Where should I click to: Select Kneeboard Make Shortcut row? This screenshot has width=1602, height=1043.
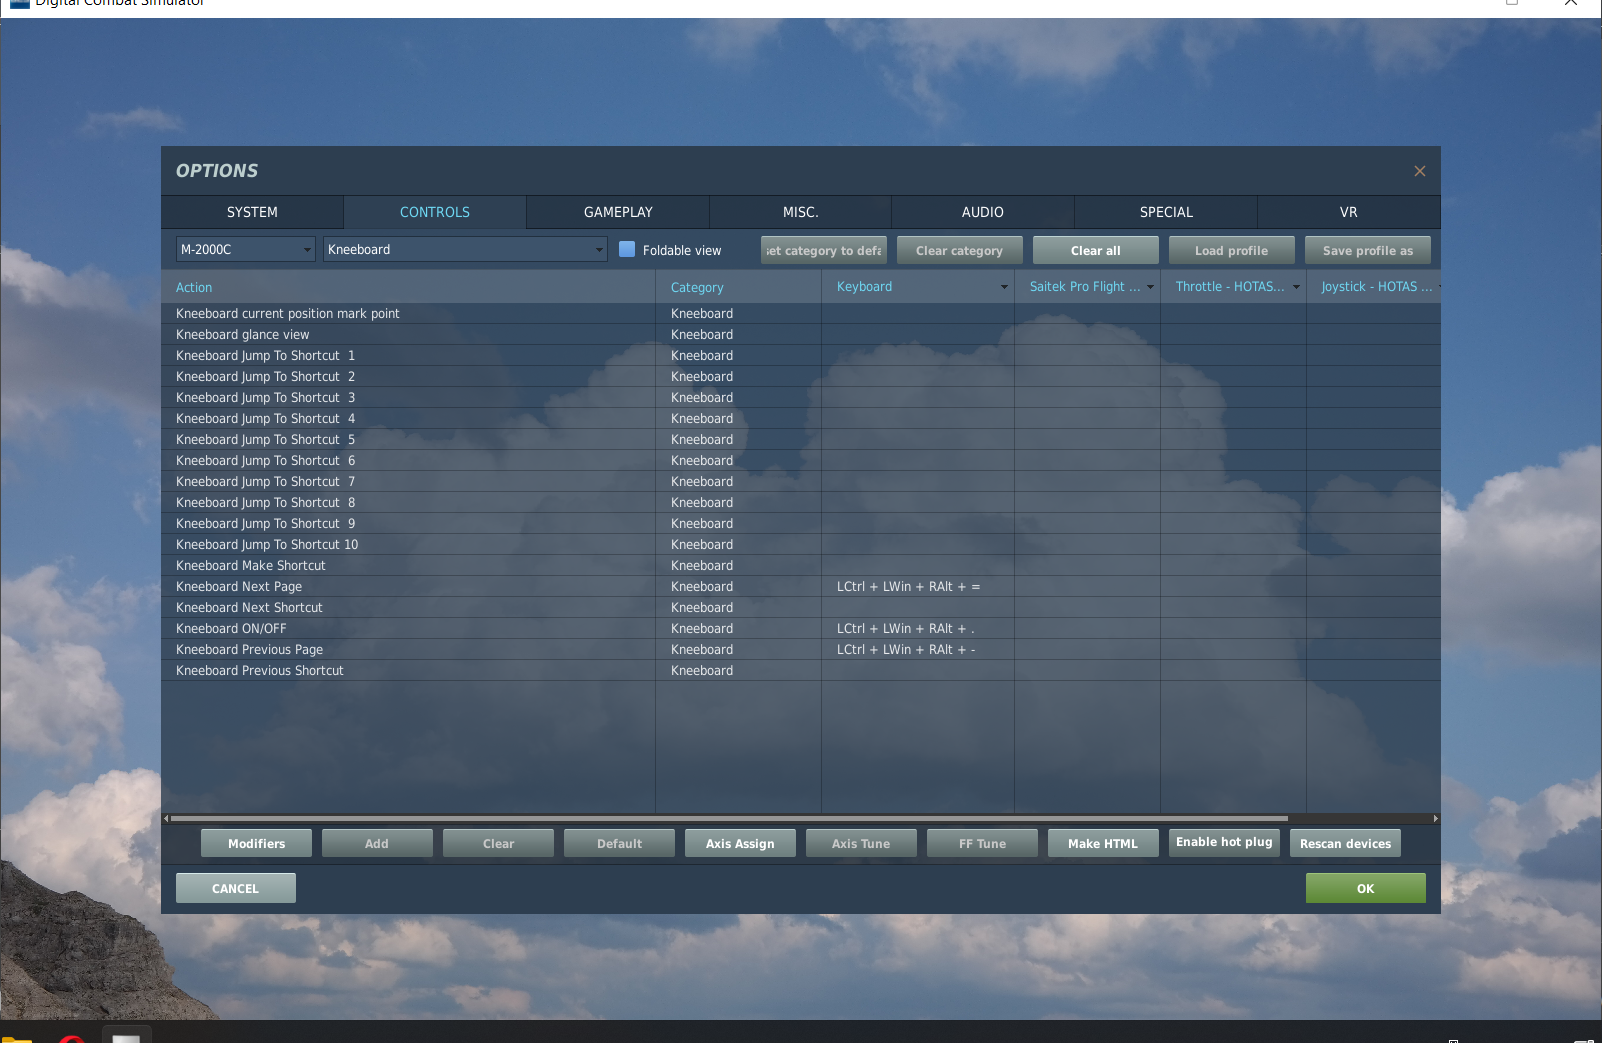(x=801, y=566)
